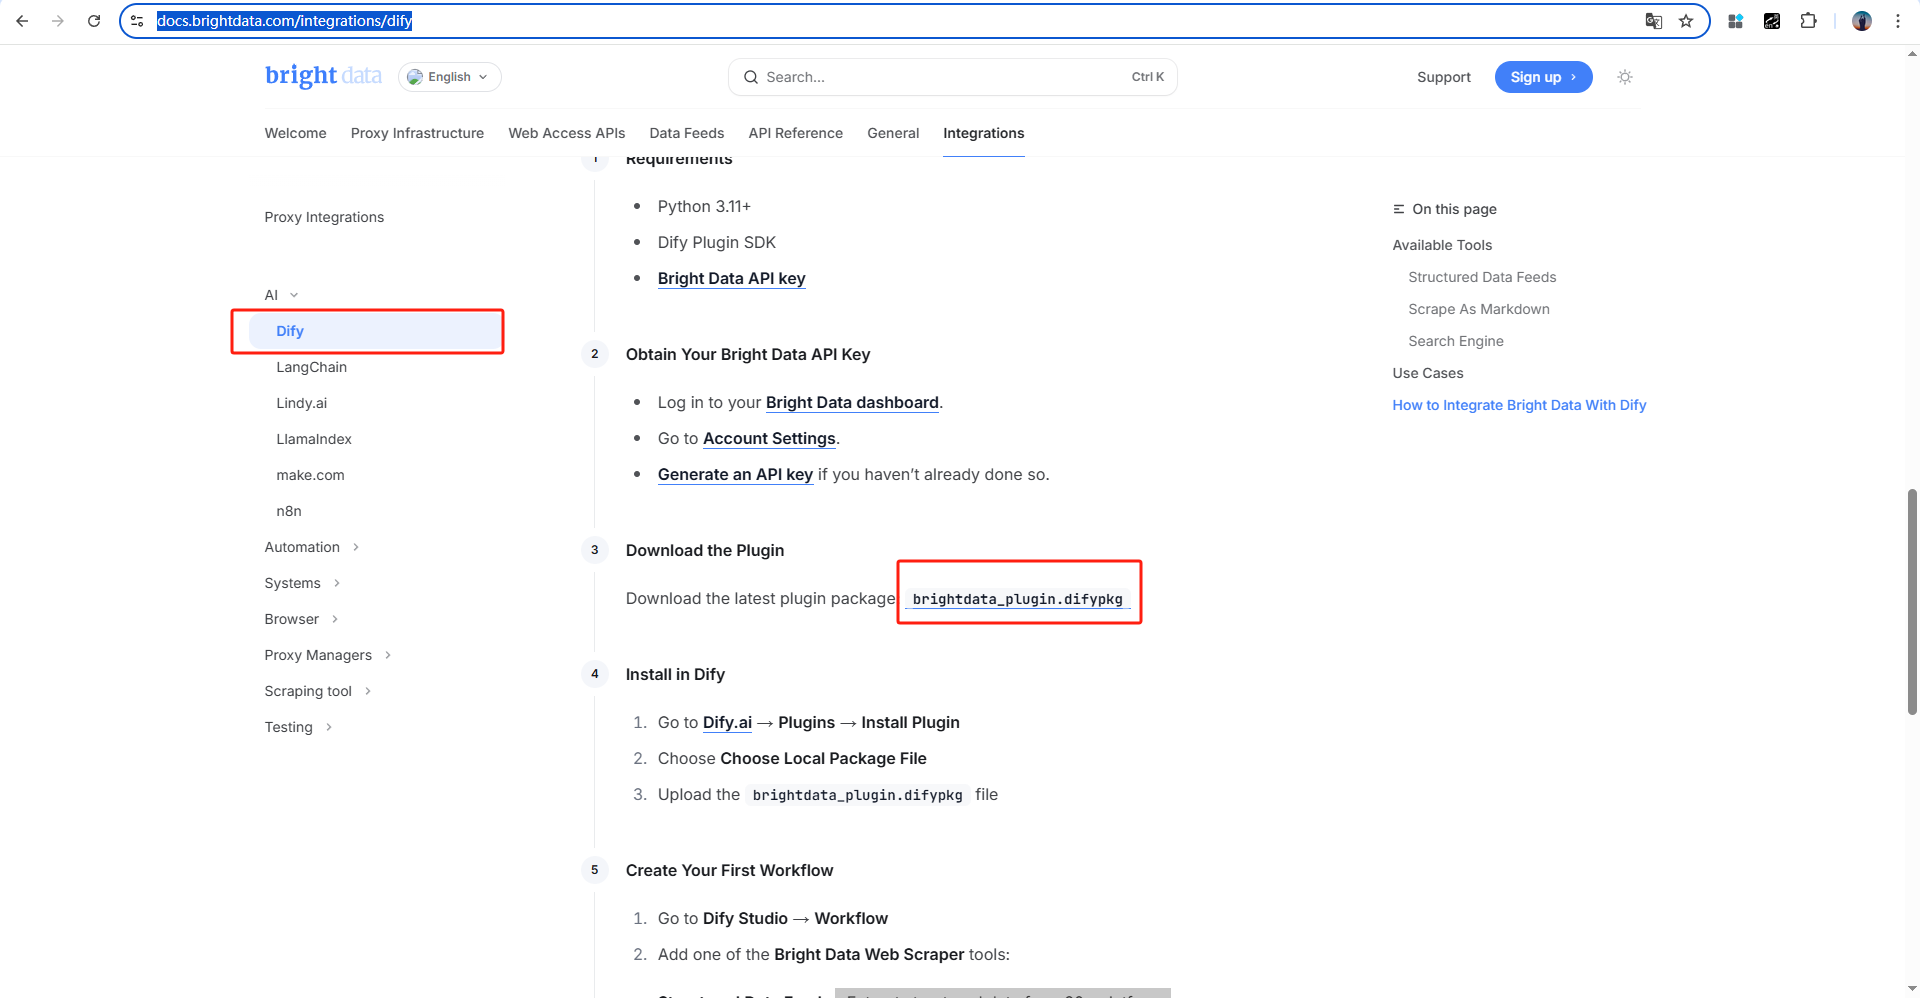The image size is (1920, 998).
Task: Open the Bright Data dashboard link
Action: 852,403
